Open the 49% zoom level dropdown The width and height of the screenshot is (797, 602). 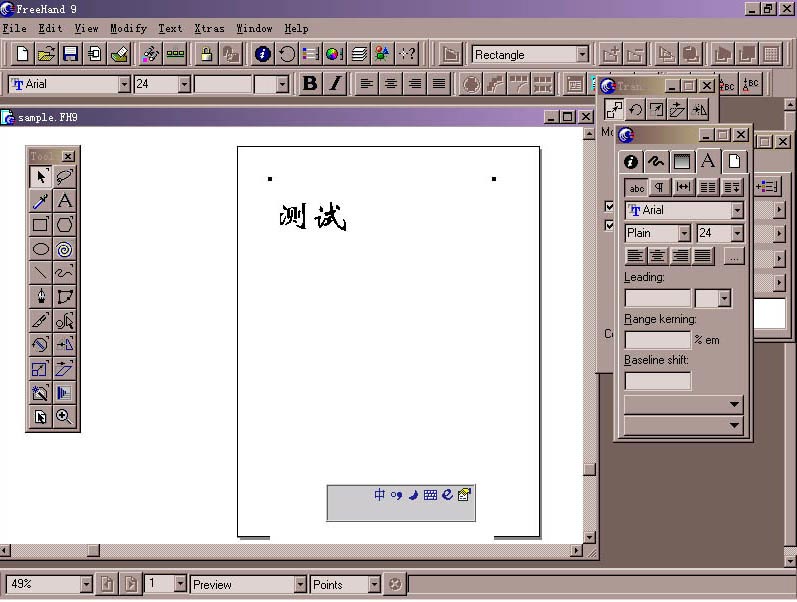click(x=85, y=584)
